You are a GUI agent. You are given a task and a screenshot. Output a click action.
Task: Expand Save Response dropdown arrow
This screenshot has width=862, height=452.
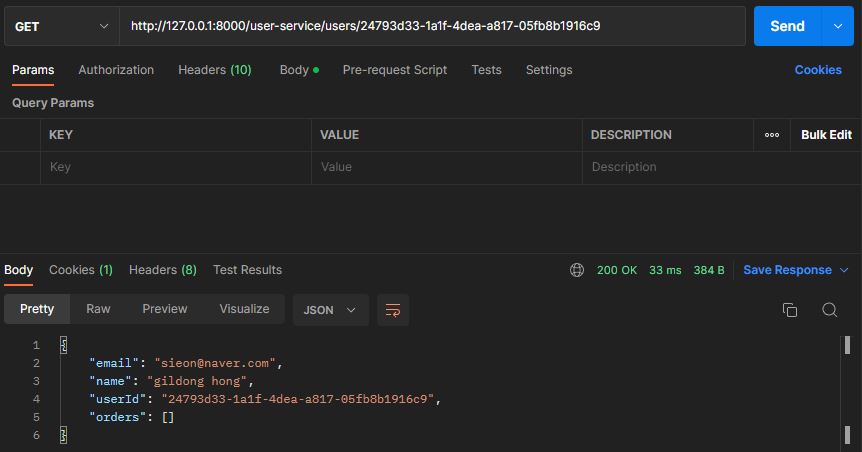click(x=844, y=270)
